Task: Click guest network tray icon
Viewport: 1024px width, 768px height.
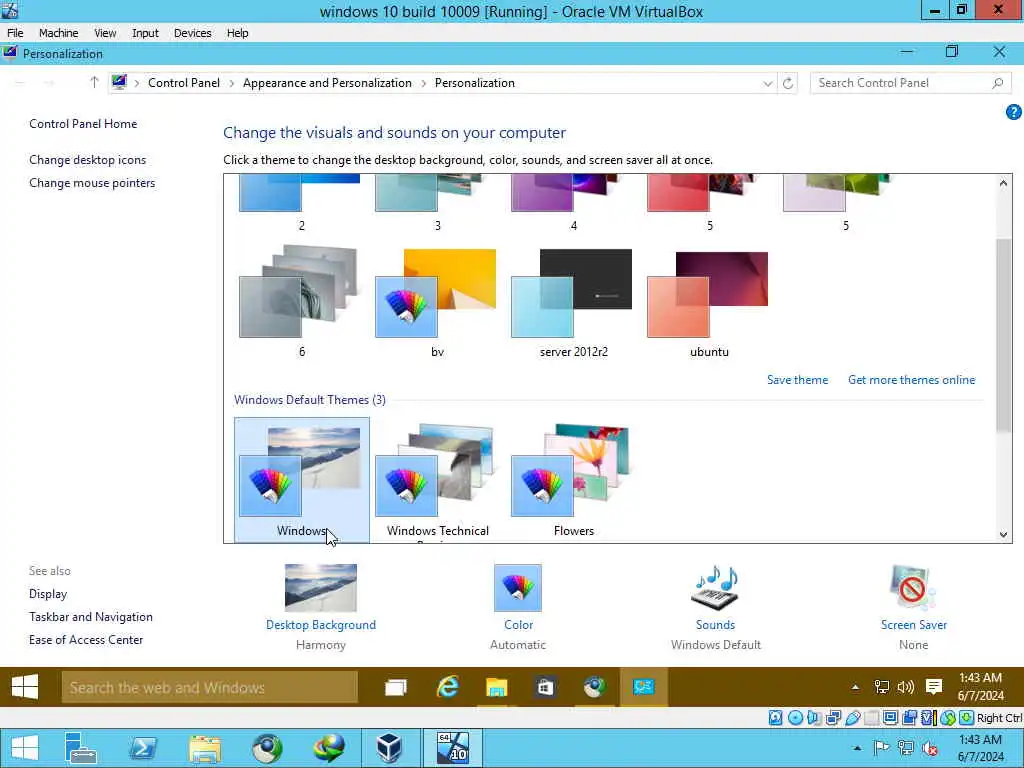Action: (882, 686)
